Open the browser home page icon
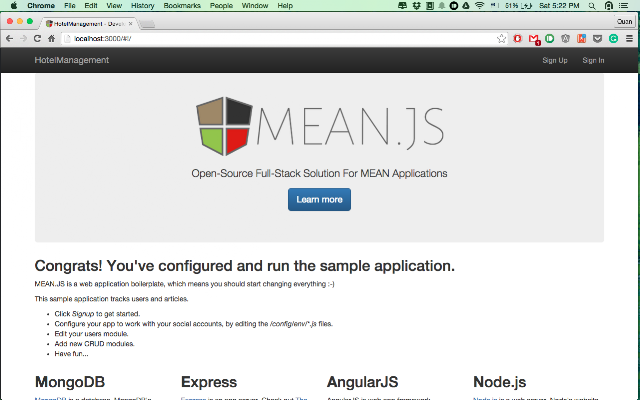This screenshot has width=640, height=400. pos(51,38)
